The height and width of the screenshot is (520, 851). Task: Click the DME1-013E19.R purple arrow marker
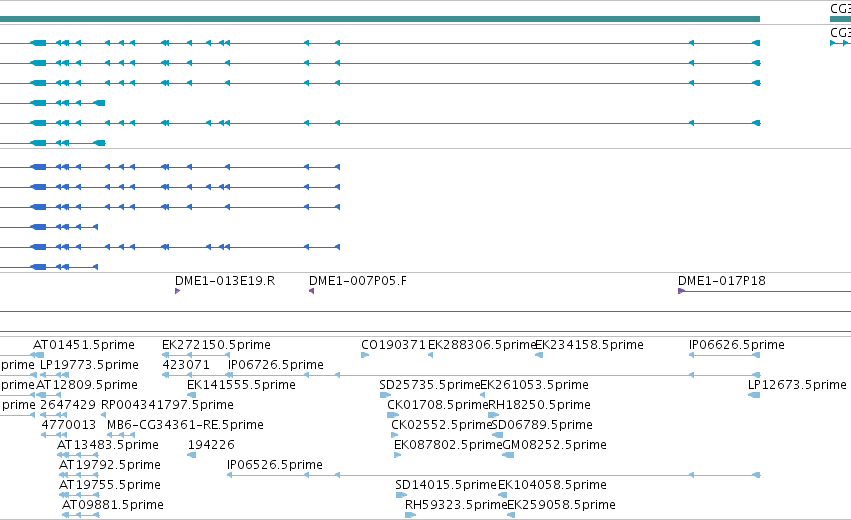click(177, 291)
